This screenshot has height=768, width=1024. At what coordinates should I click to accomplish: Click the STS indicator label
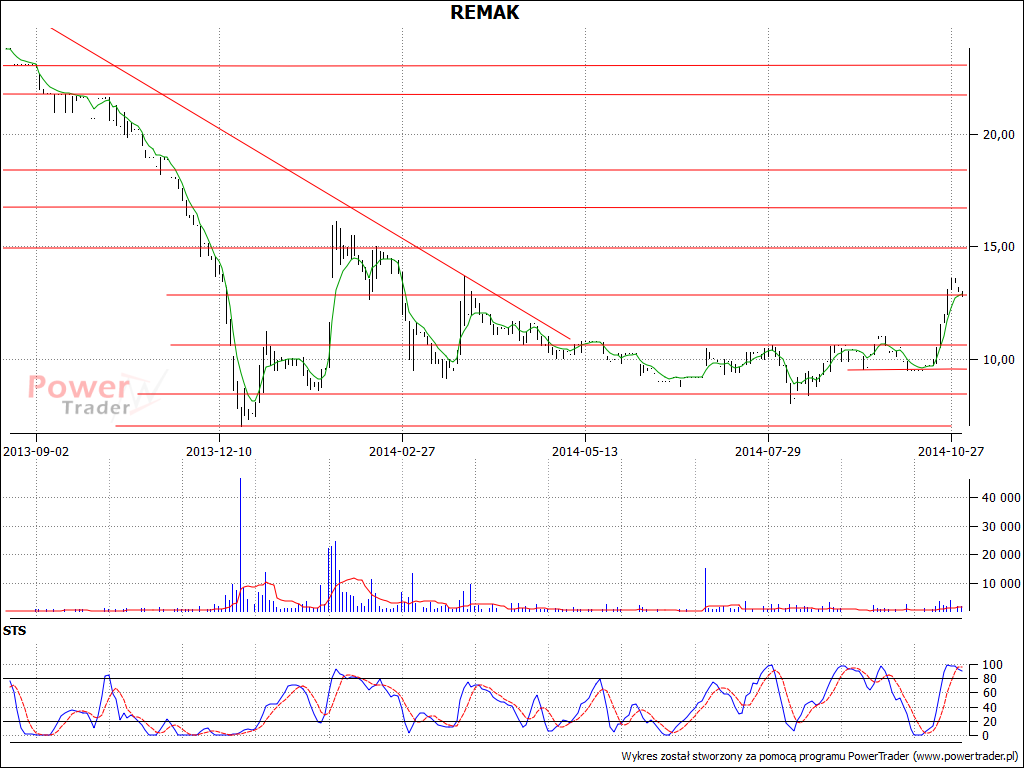point(14,631)
